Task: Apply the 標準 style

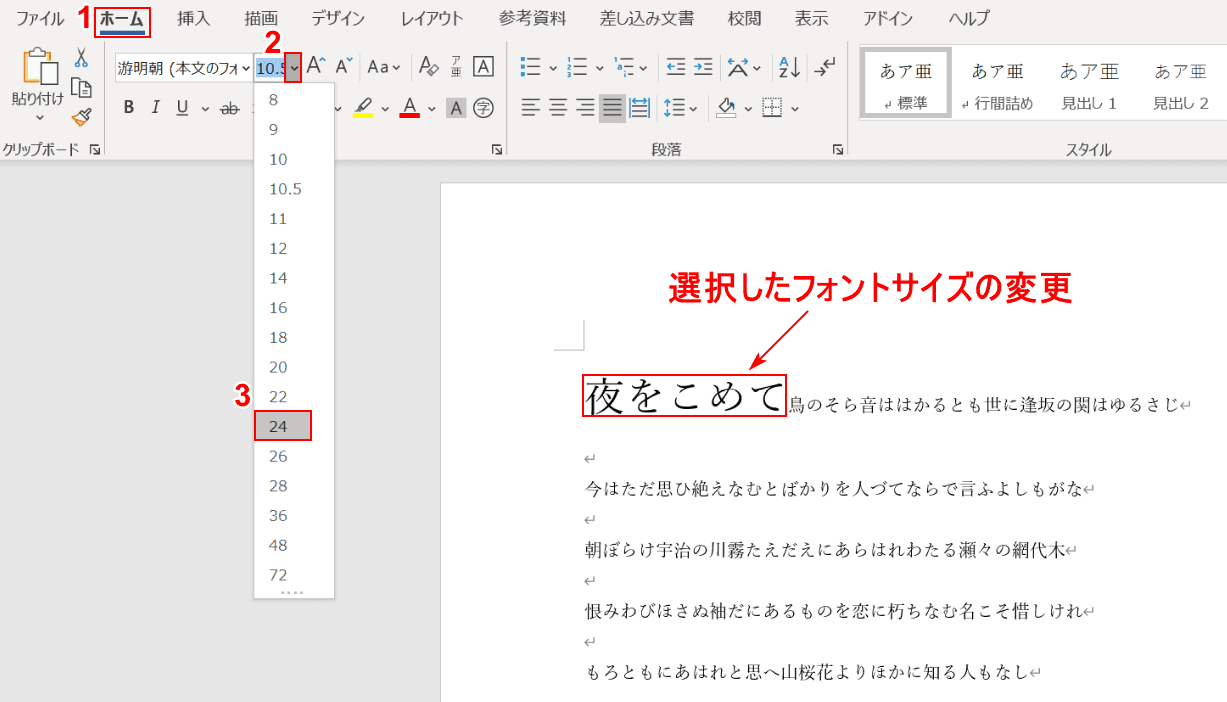Action: [x=905, y=83]
